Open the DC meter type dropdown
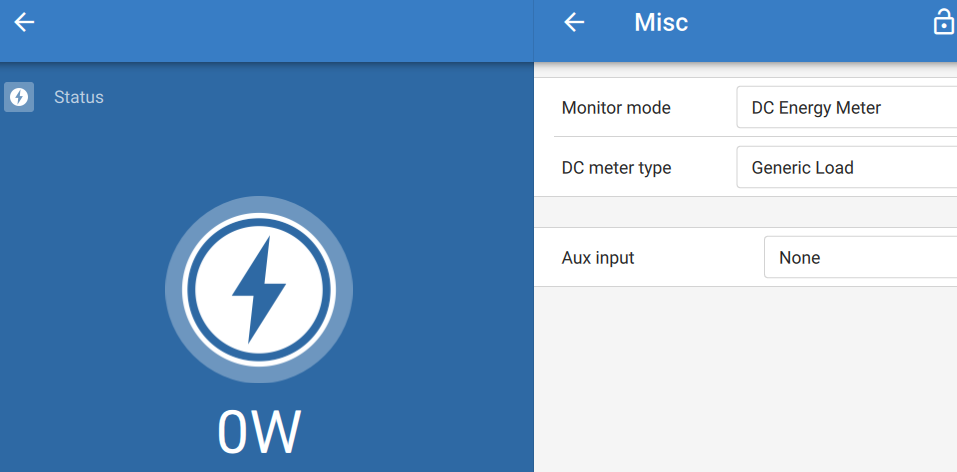This screenshot has width=957, height=472. [x=847, y=167]
